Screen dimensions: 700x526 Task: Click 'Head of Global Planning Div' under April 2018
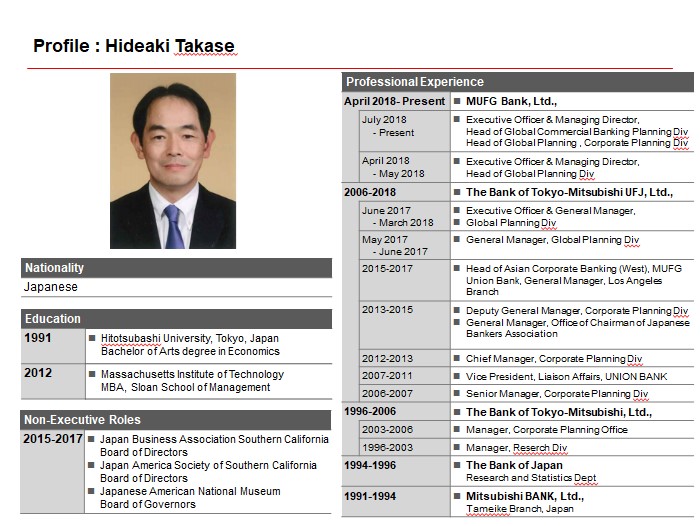(x=530, y=174)
